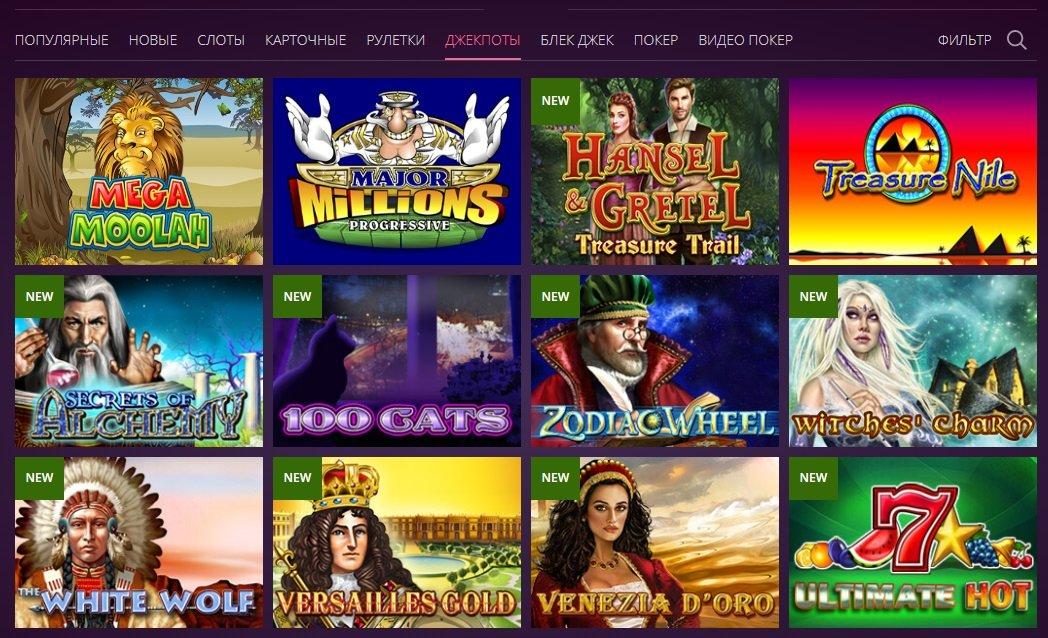The width and height of the screenshot is (1048, 638).
Task: Select the РУЛЕТКИ tab
Action: (x=396, y=40)
